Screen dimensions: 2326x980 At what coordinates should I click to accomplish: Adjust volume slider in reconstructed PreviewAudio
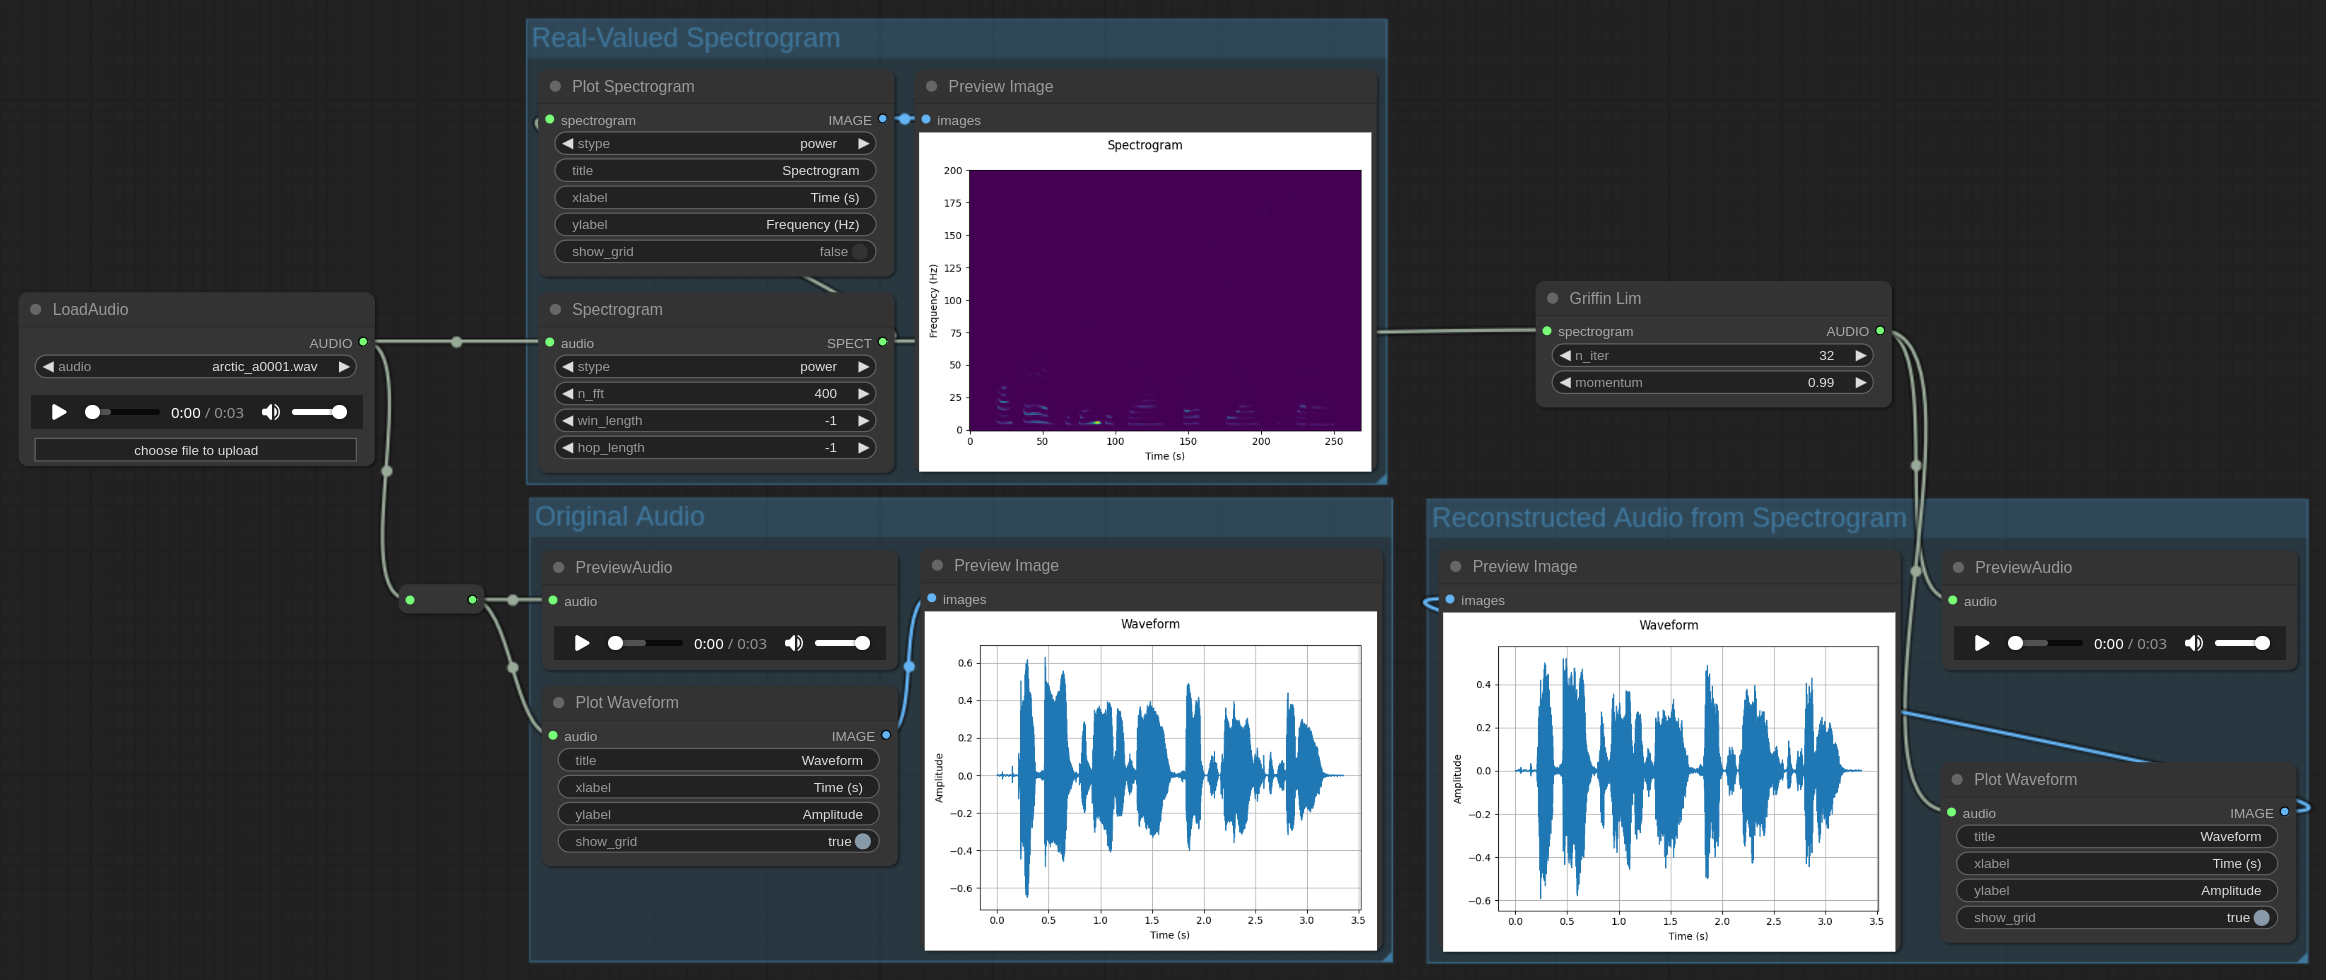coord(2242,643)
